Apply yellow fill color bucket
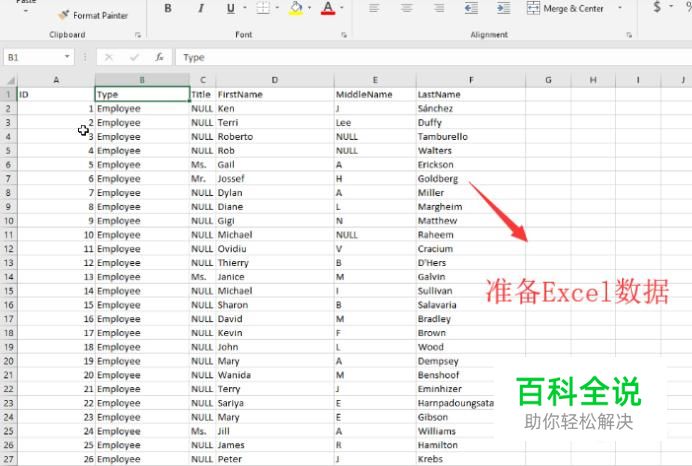692x466 pixels. (x=296, y=8)
